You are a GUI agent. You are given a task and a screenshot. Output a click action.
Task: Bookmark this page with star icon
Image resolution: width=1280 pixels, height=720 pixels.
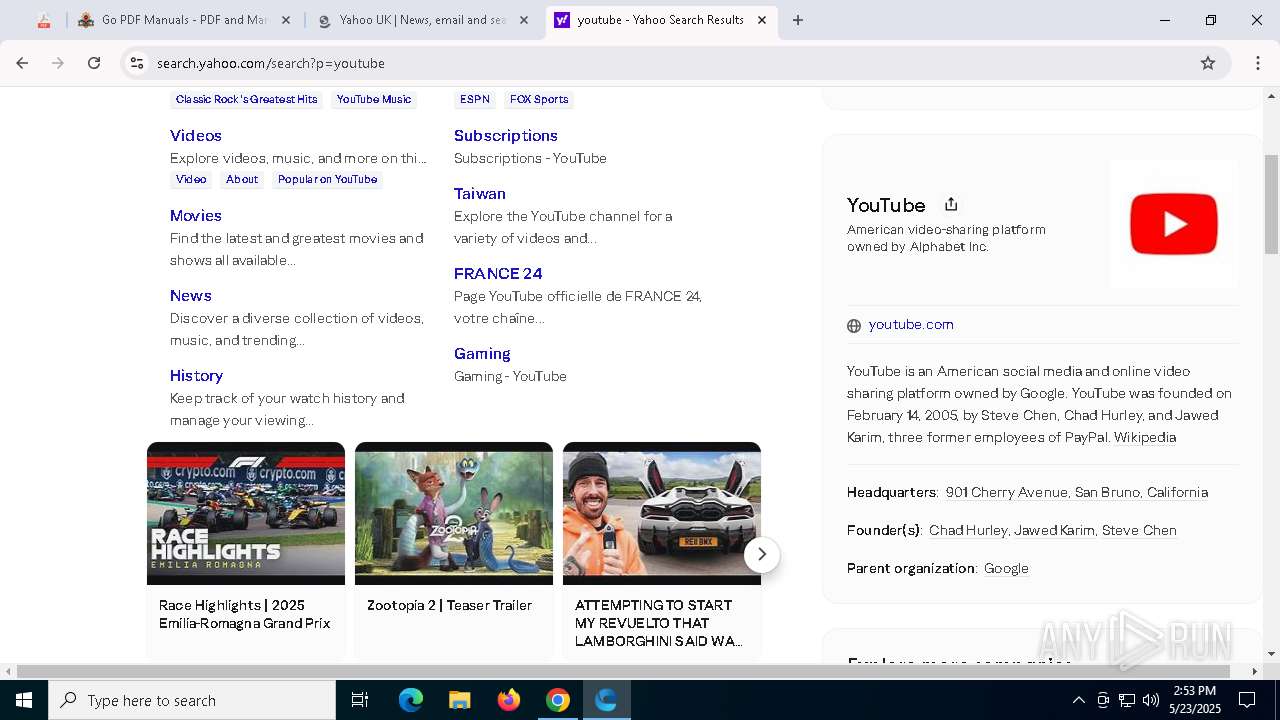point(1208,63)
